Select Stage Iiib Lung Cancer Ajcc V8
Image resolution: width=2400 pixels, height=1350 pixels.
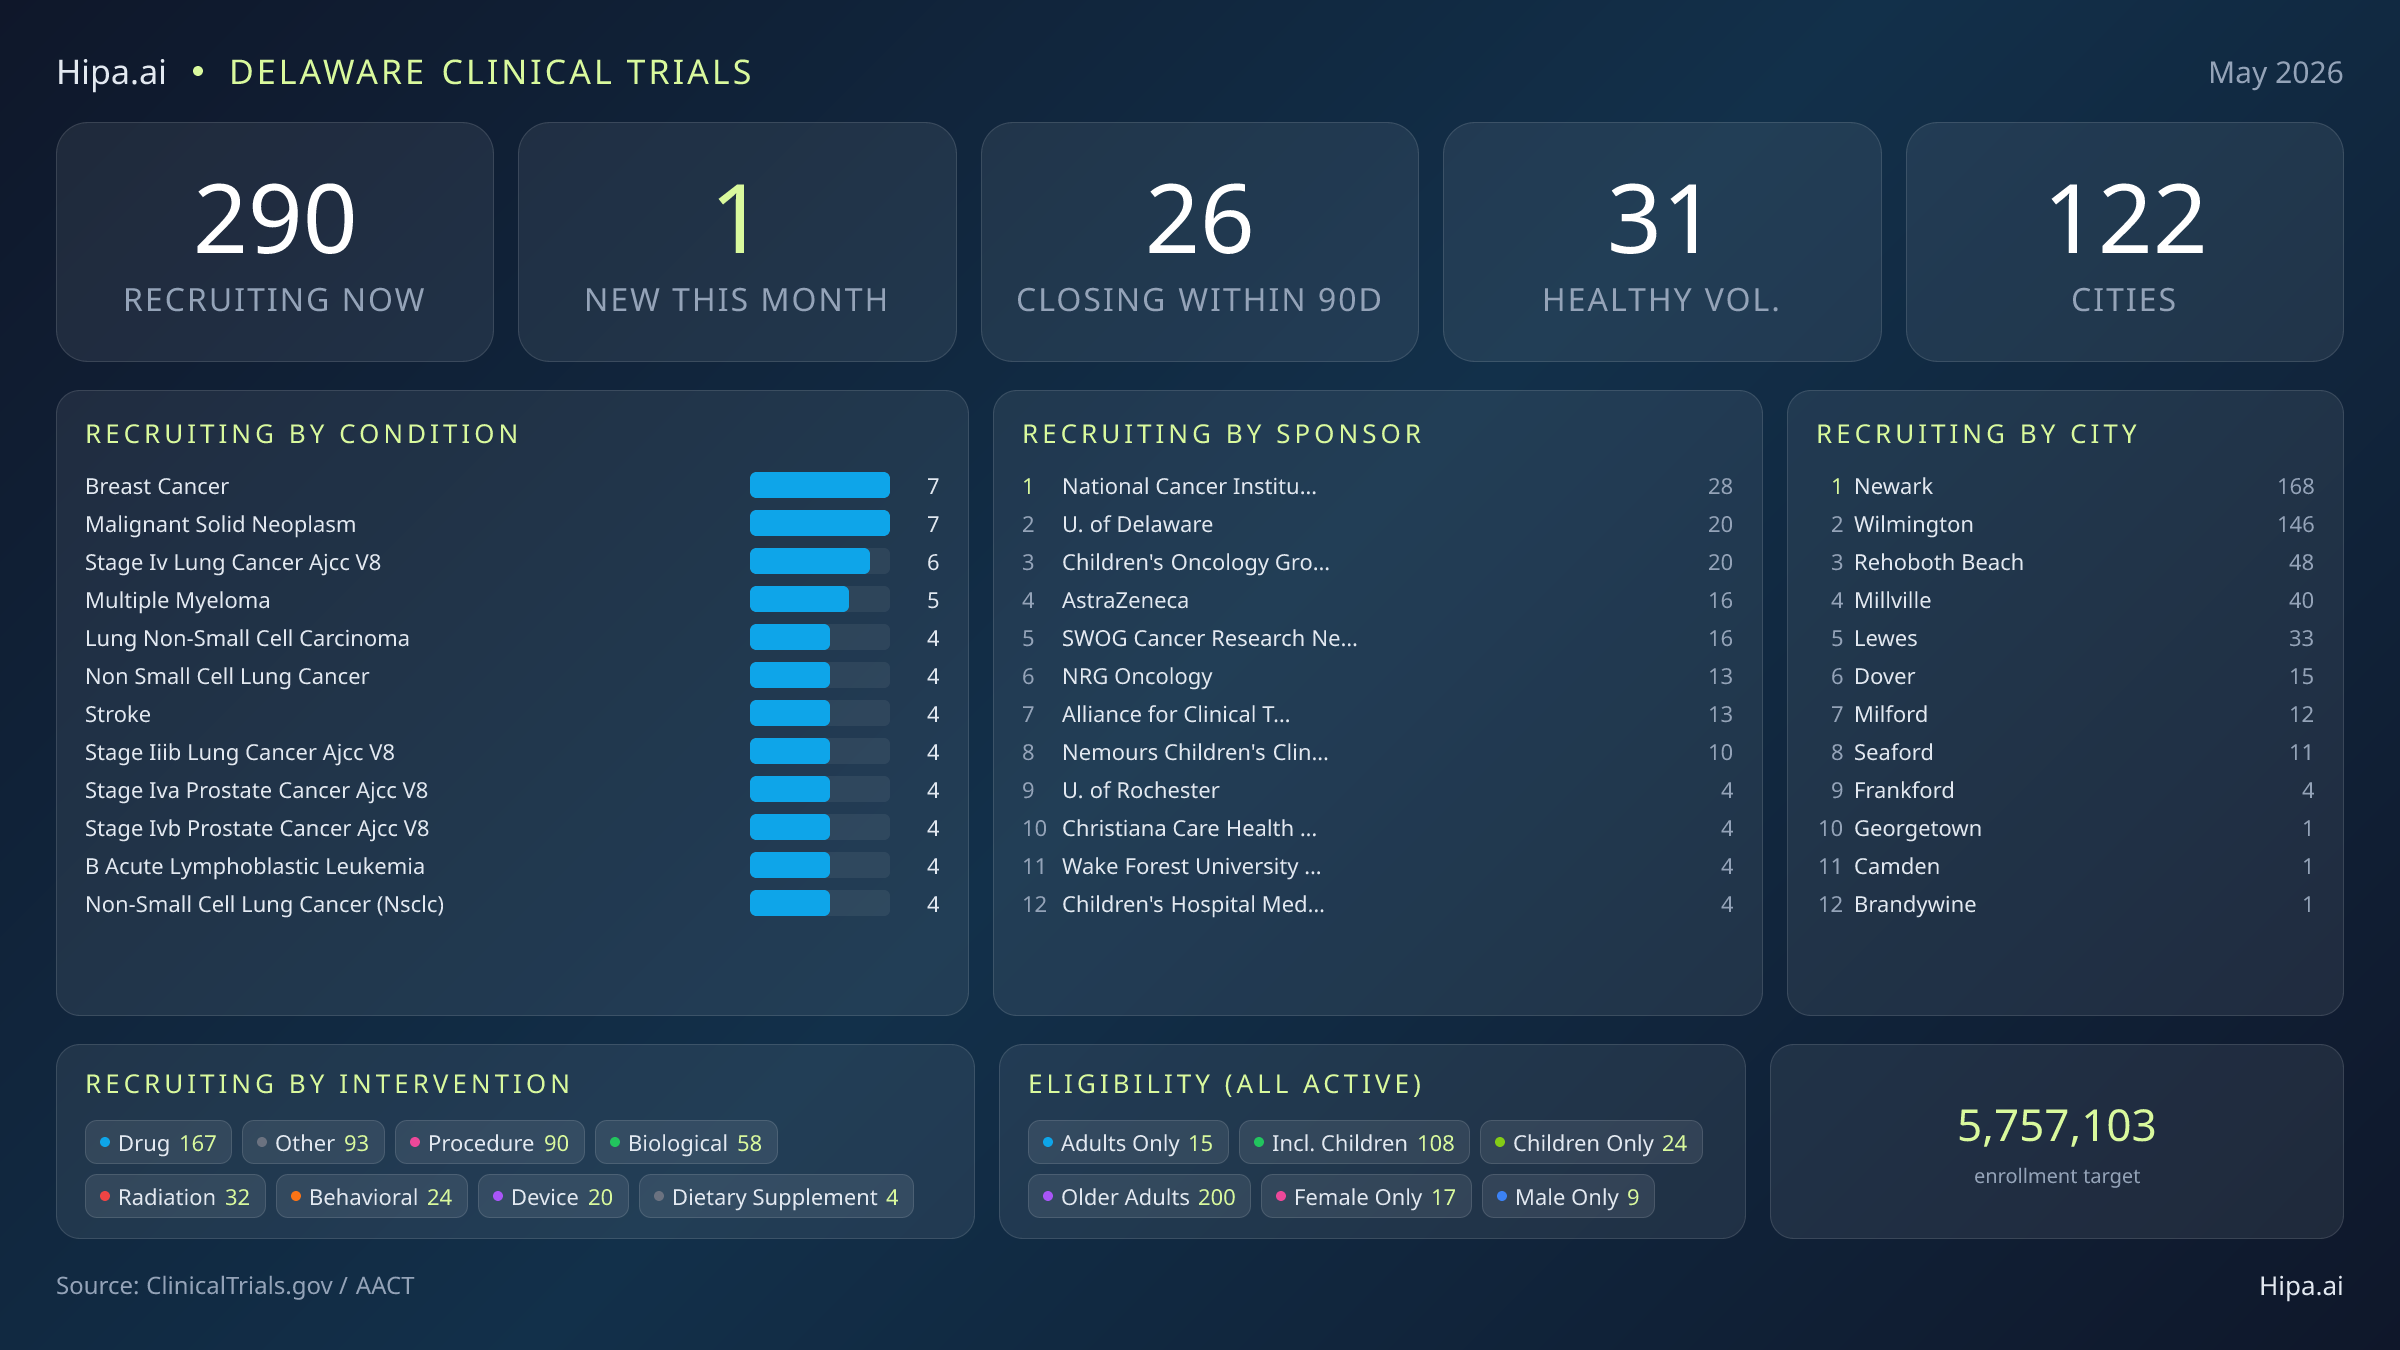(x=512, y=752)
